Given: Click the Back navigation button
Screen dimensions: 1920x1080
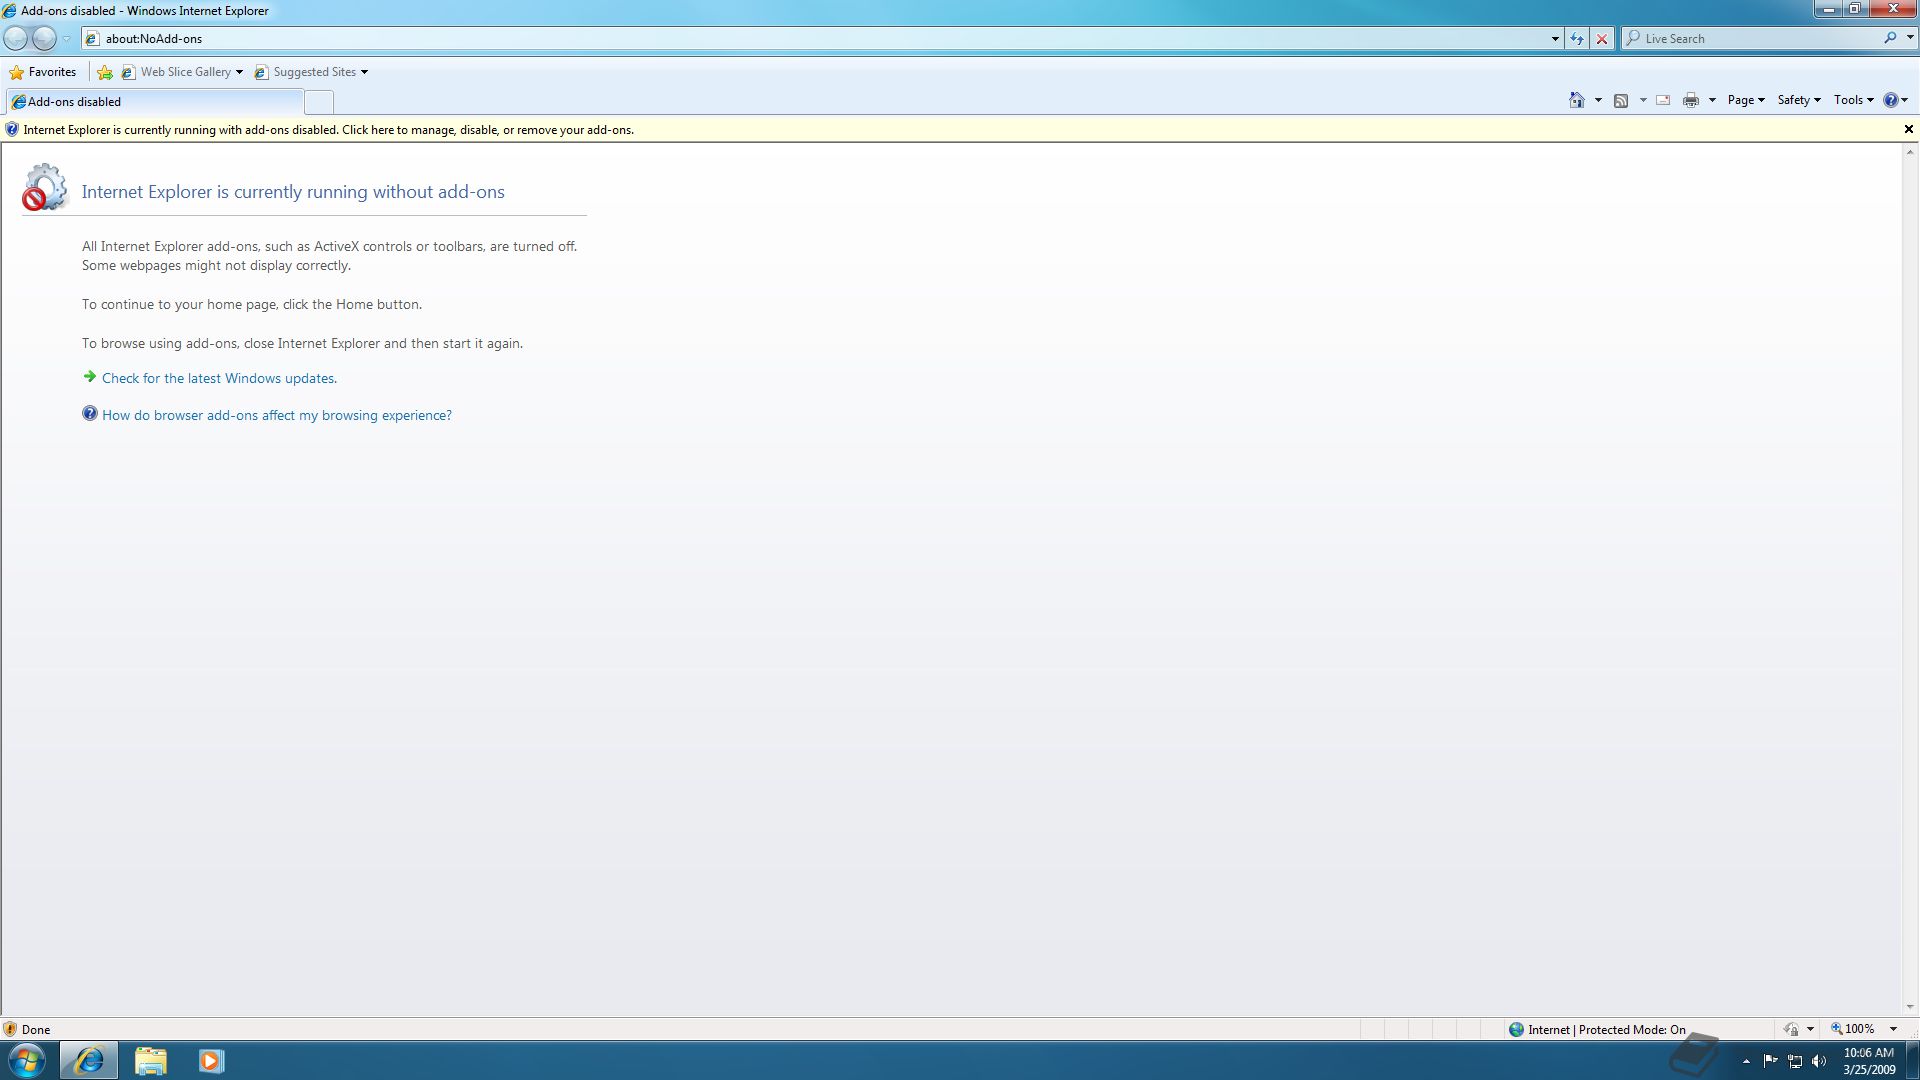Looking at the screenshot, I should [x=16, y=38].
